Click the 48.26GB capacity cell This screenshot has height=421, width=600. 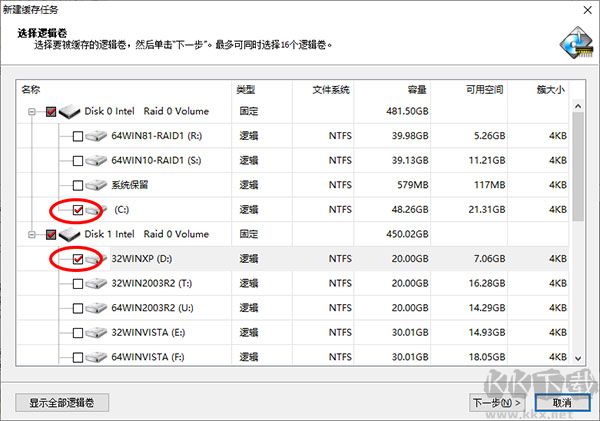(410, 210)
